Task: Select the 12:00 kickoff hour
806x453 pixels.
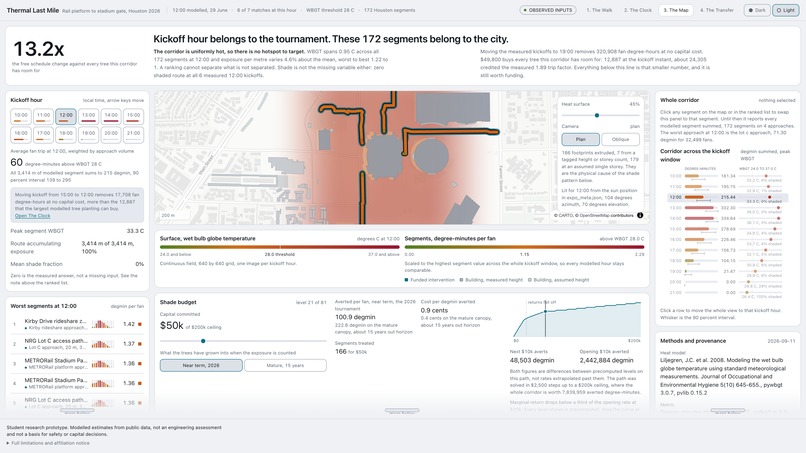Action: tap(66, 116)
